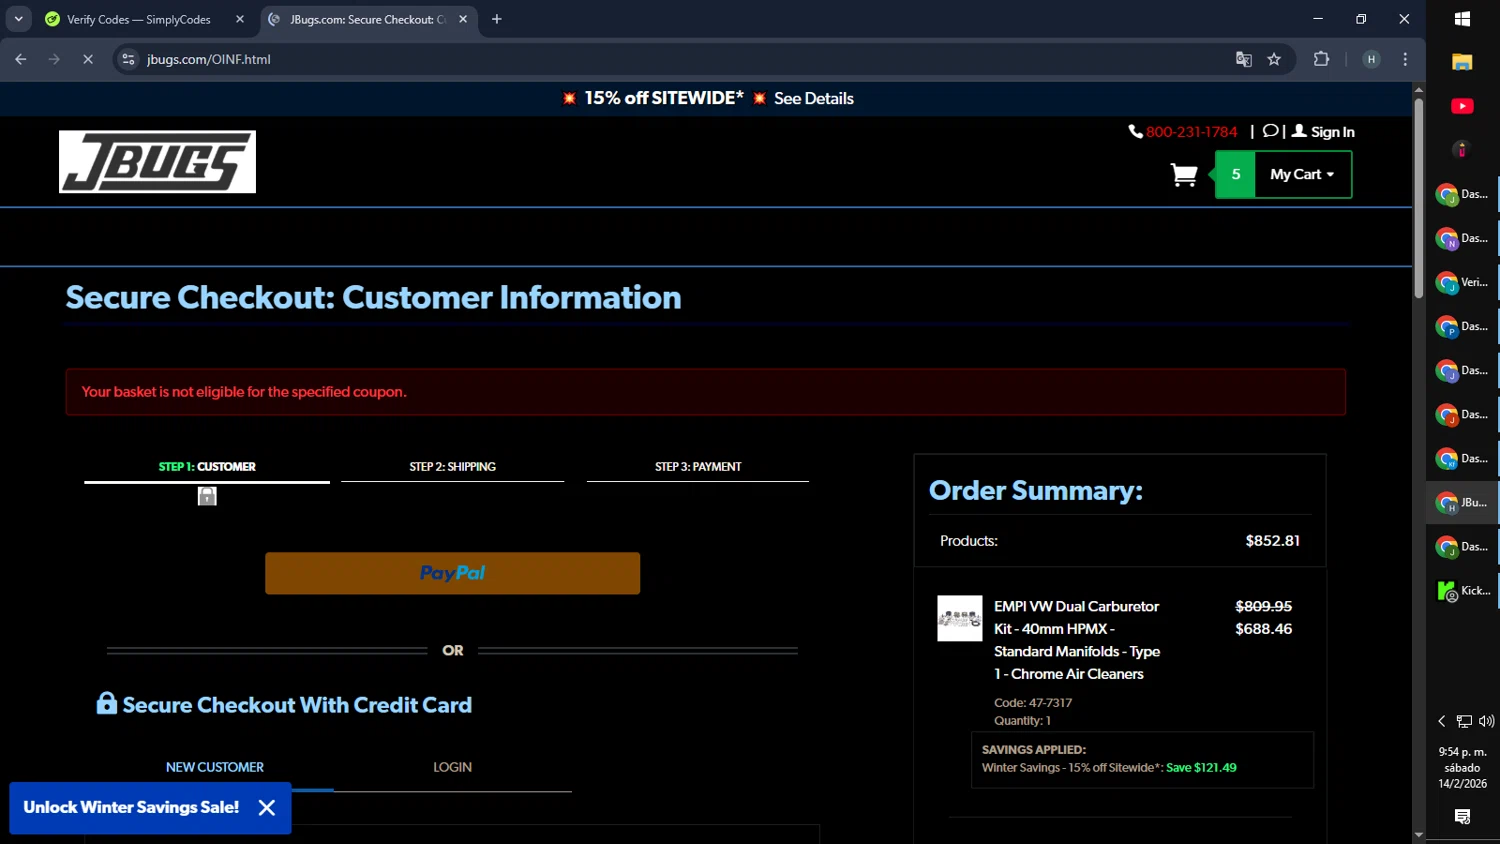Switch to the Login tab
Screen dimensions: 1500x844
click(452, 767)
